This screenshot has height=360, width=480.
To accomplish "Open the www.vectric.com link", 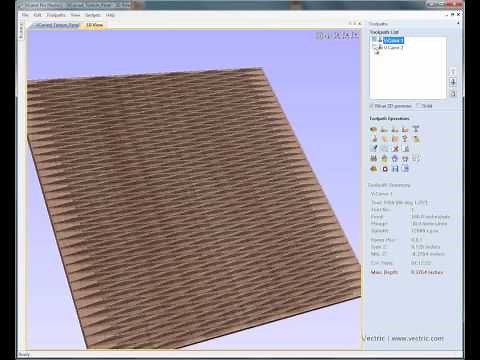I will pos(417,339).
